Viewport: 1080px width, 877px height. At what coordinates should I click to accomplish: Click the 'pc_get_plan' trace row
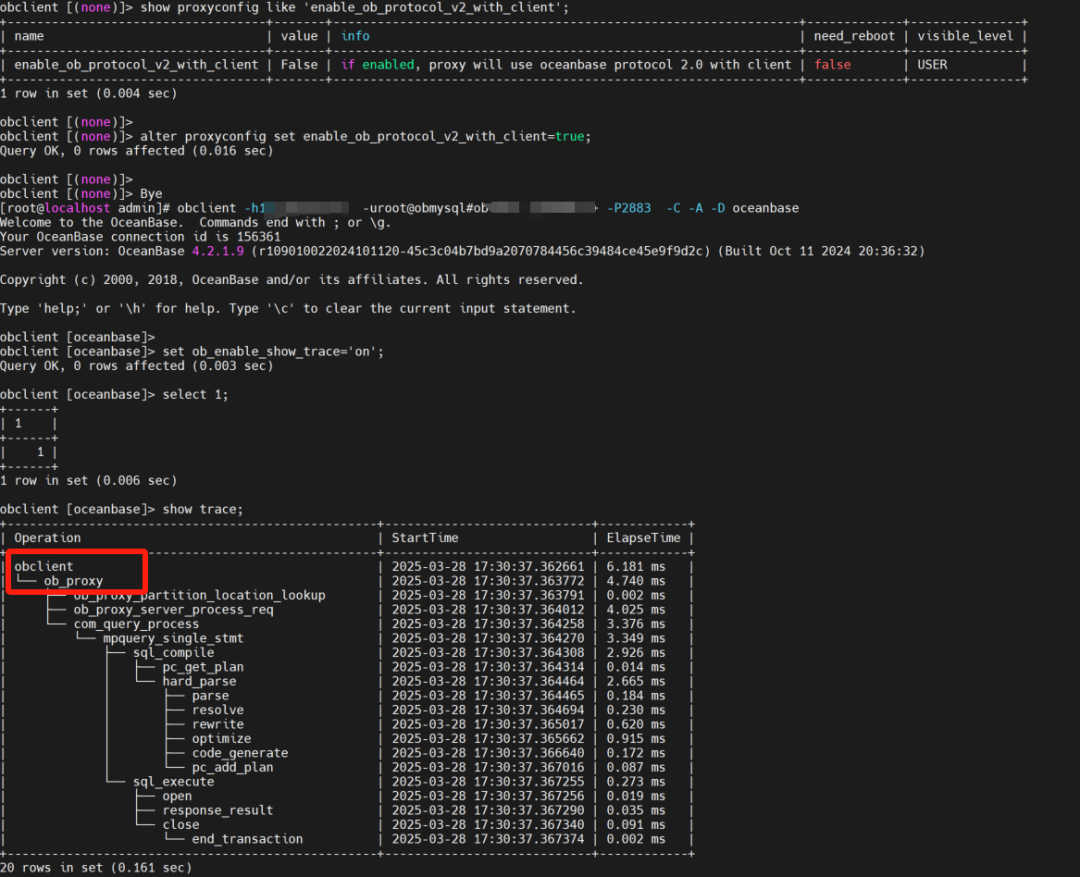tap(347, 667)
